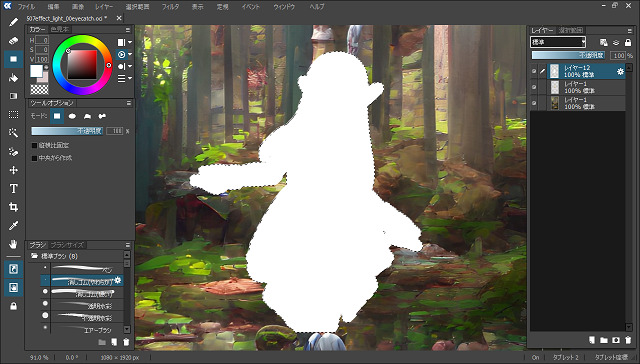Viewport: 640px width, 364px height.
Task: Click the H value input field
Action: pos(42,40)
